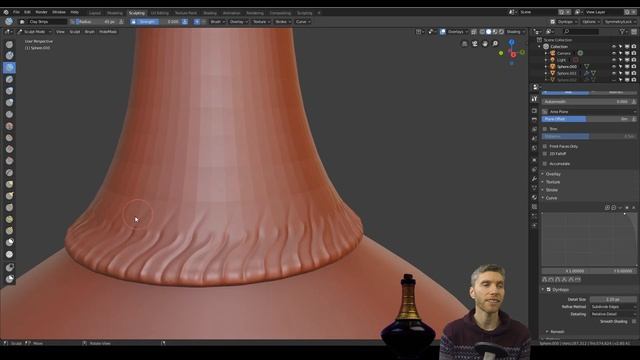This screenshot has width=640, height=360.
Task: Click the outliner search field
Action: click(x=582, y=31)
